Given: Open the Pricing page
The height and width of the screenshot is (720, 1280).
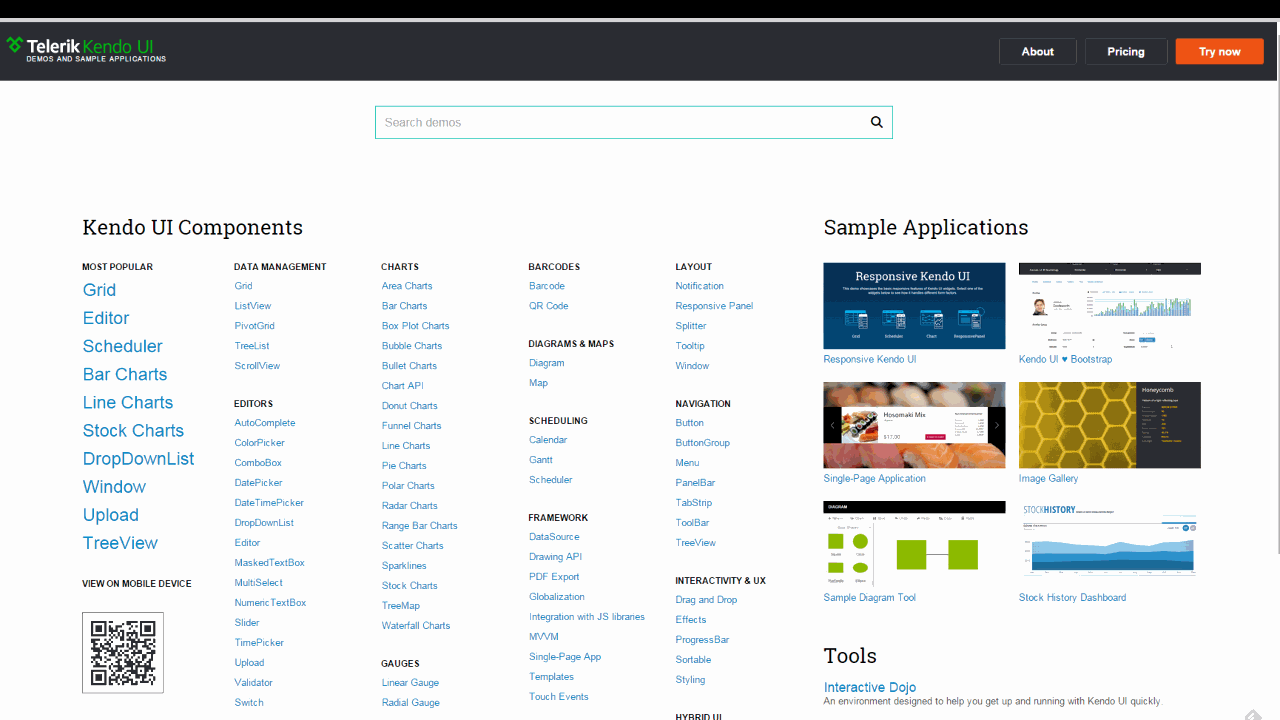Looking at the screenshot, I should [1126, 51].
